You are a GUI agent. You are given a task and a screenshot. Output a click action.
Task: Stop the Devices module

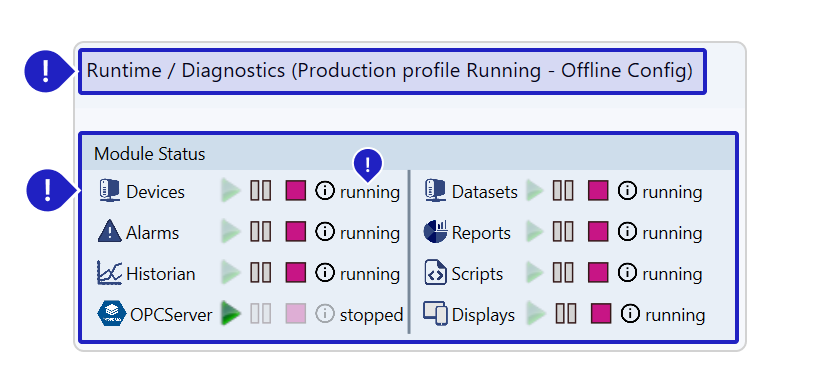pos(296,191)
